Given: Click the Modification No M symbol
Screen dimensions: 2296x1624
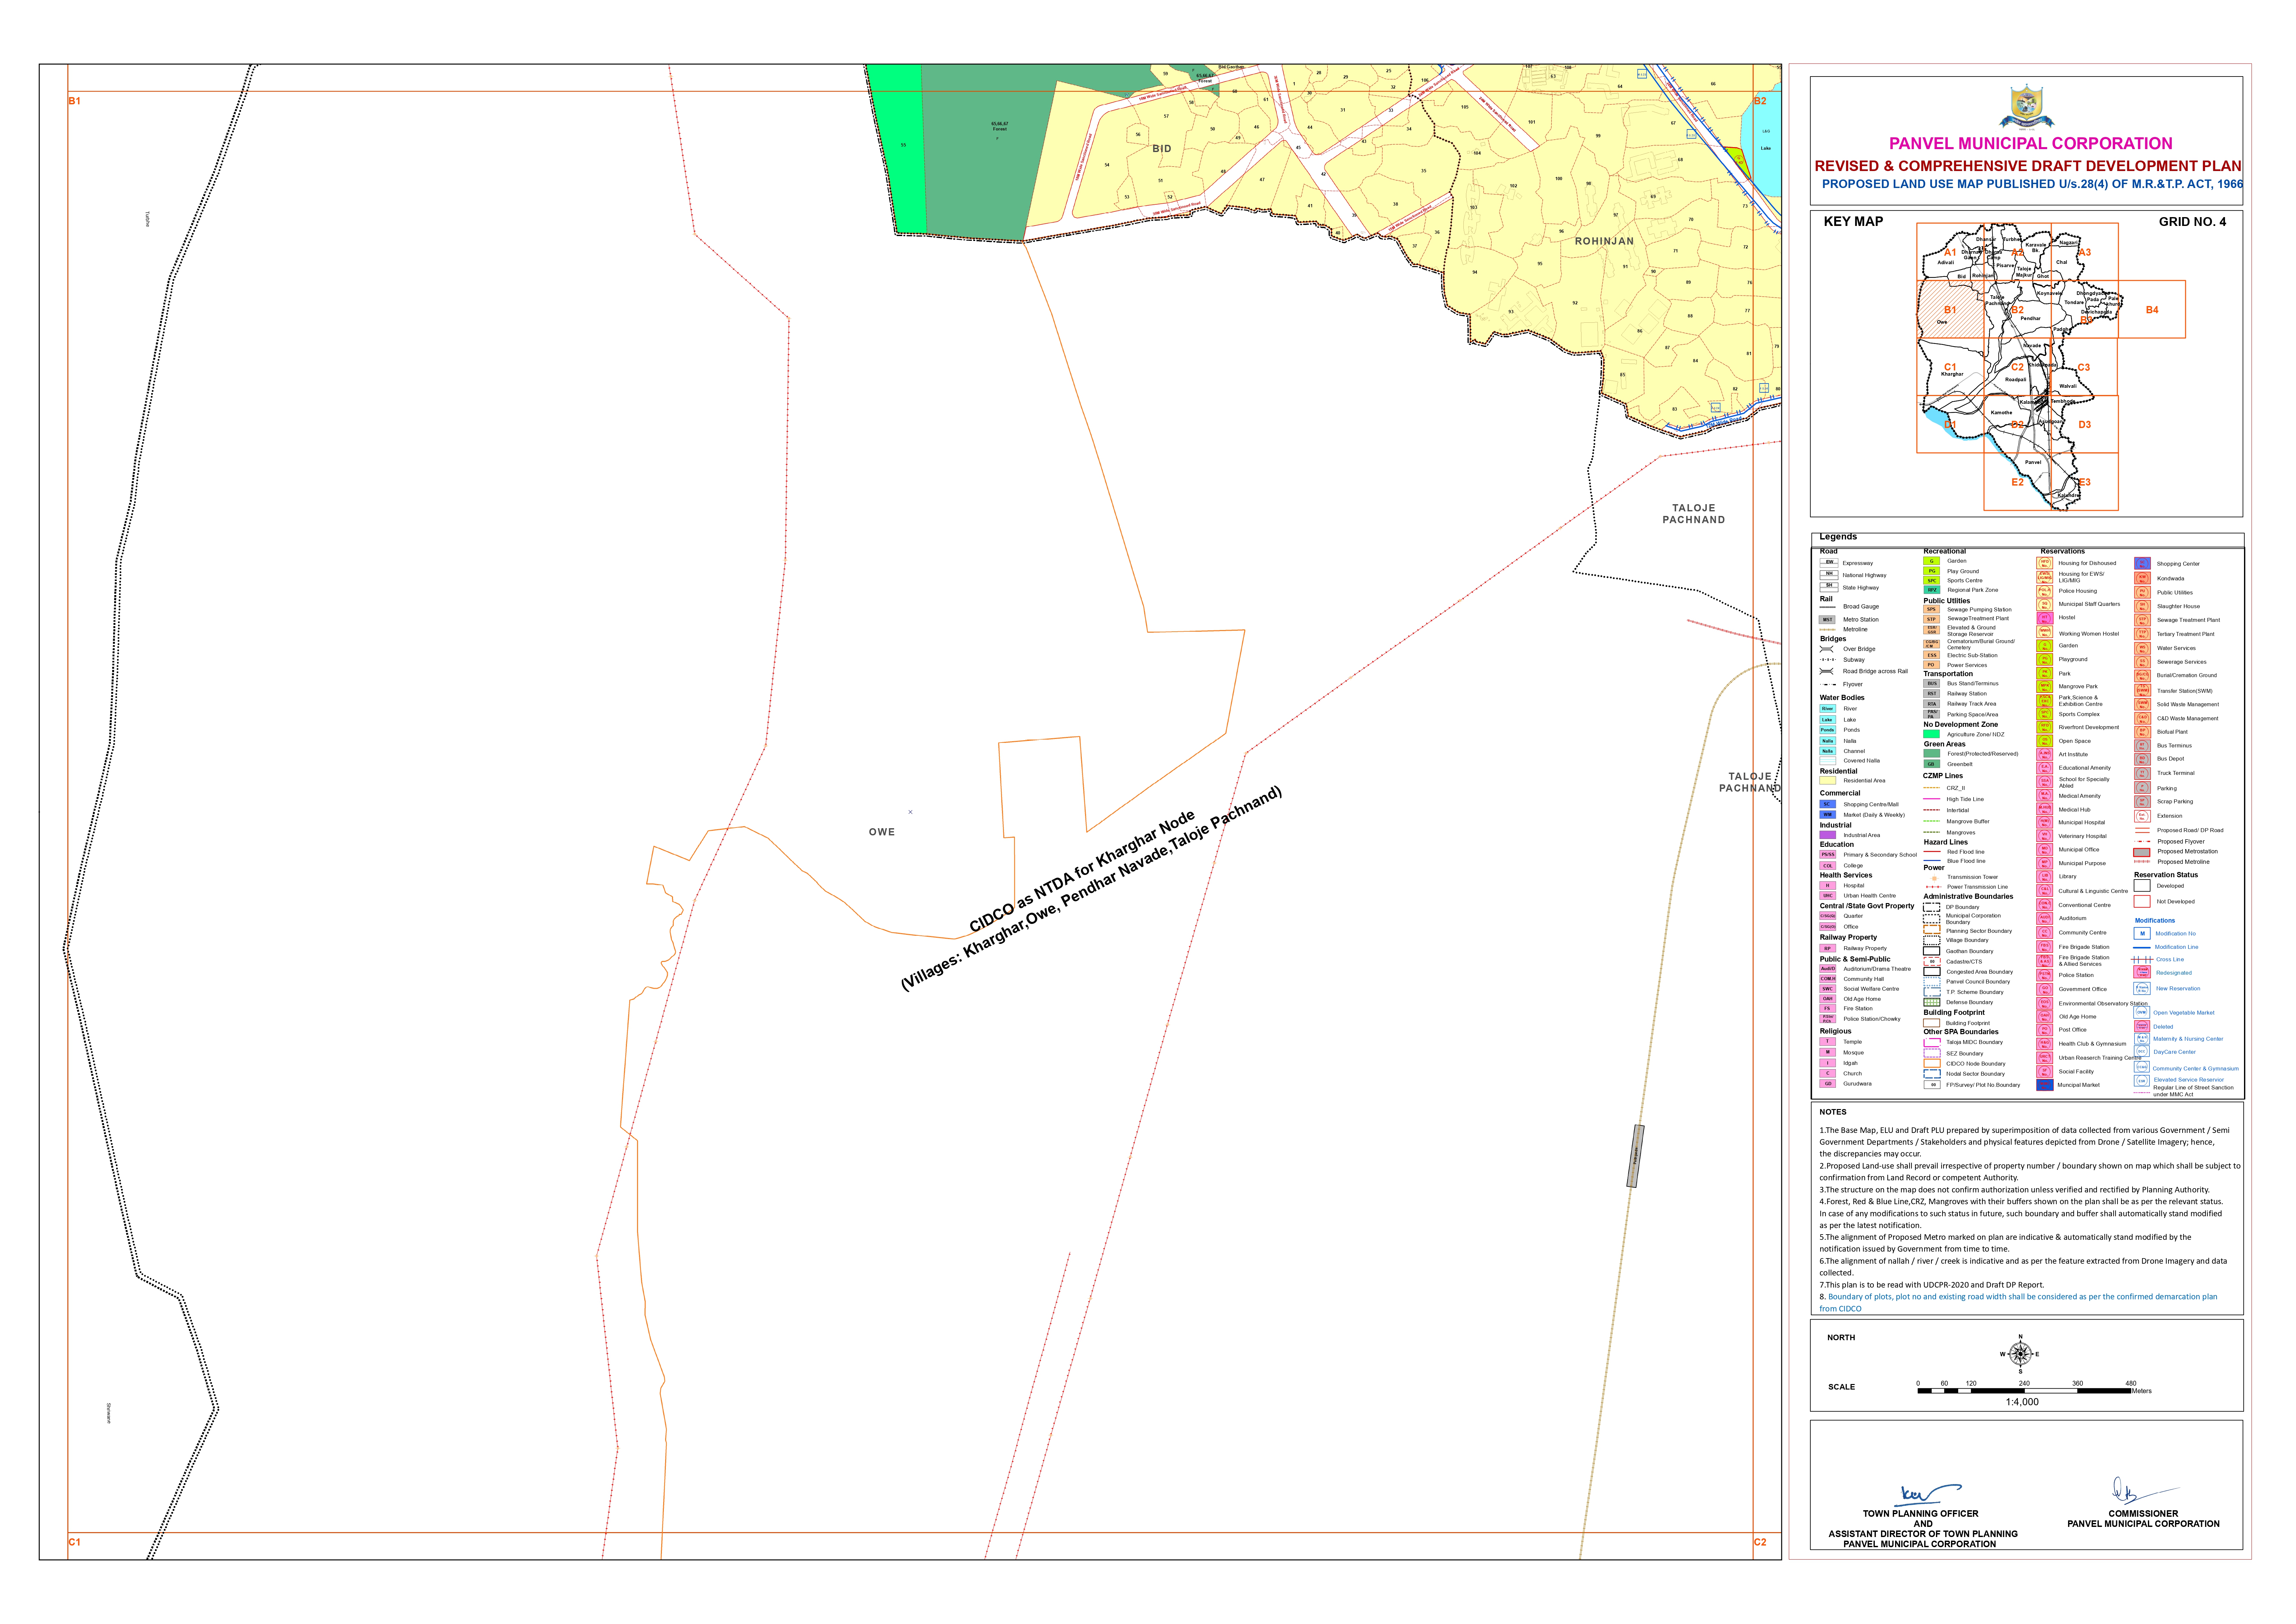Looking at the screenshot, I should 2142,933.
